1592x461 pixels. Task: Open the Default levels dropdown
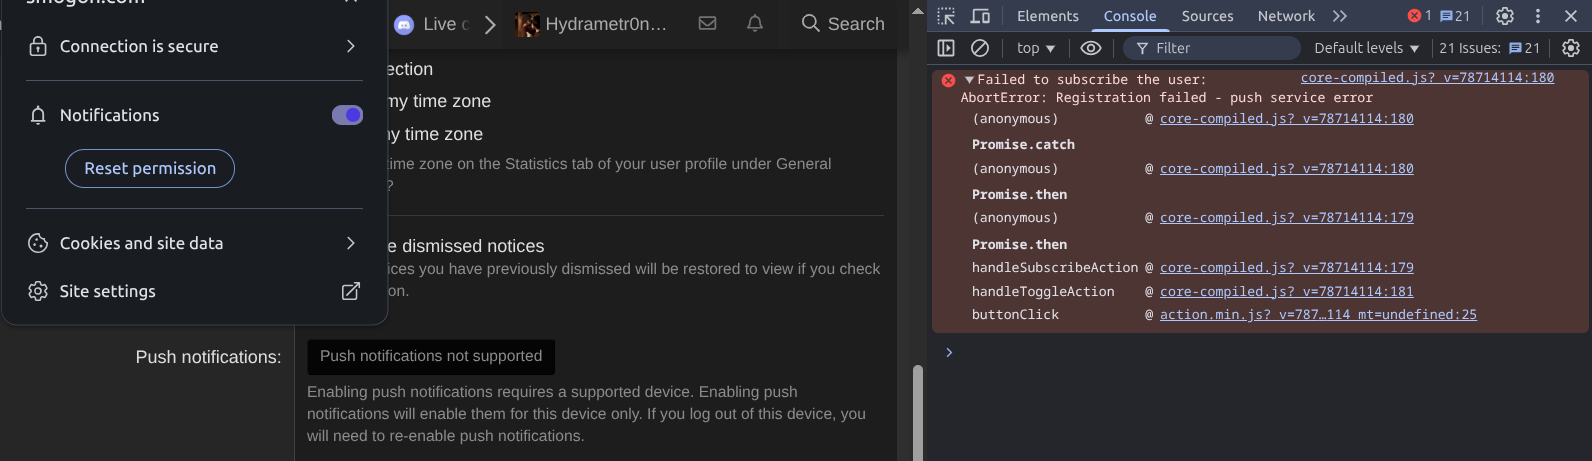[1365, 48]
